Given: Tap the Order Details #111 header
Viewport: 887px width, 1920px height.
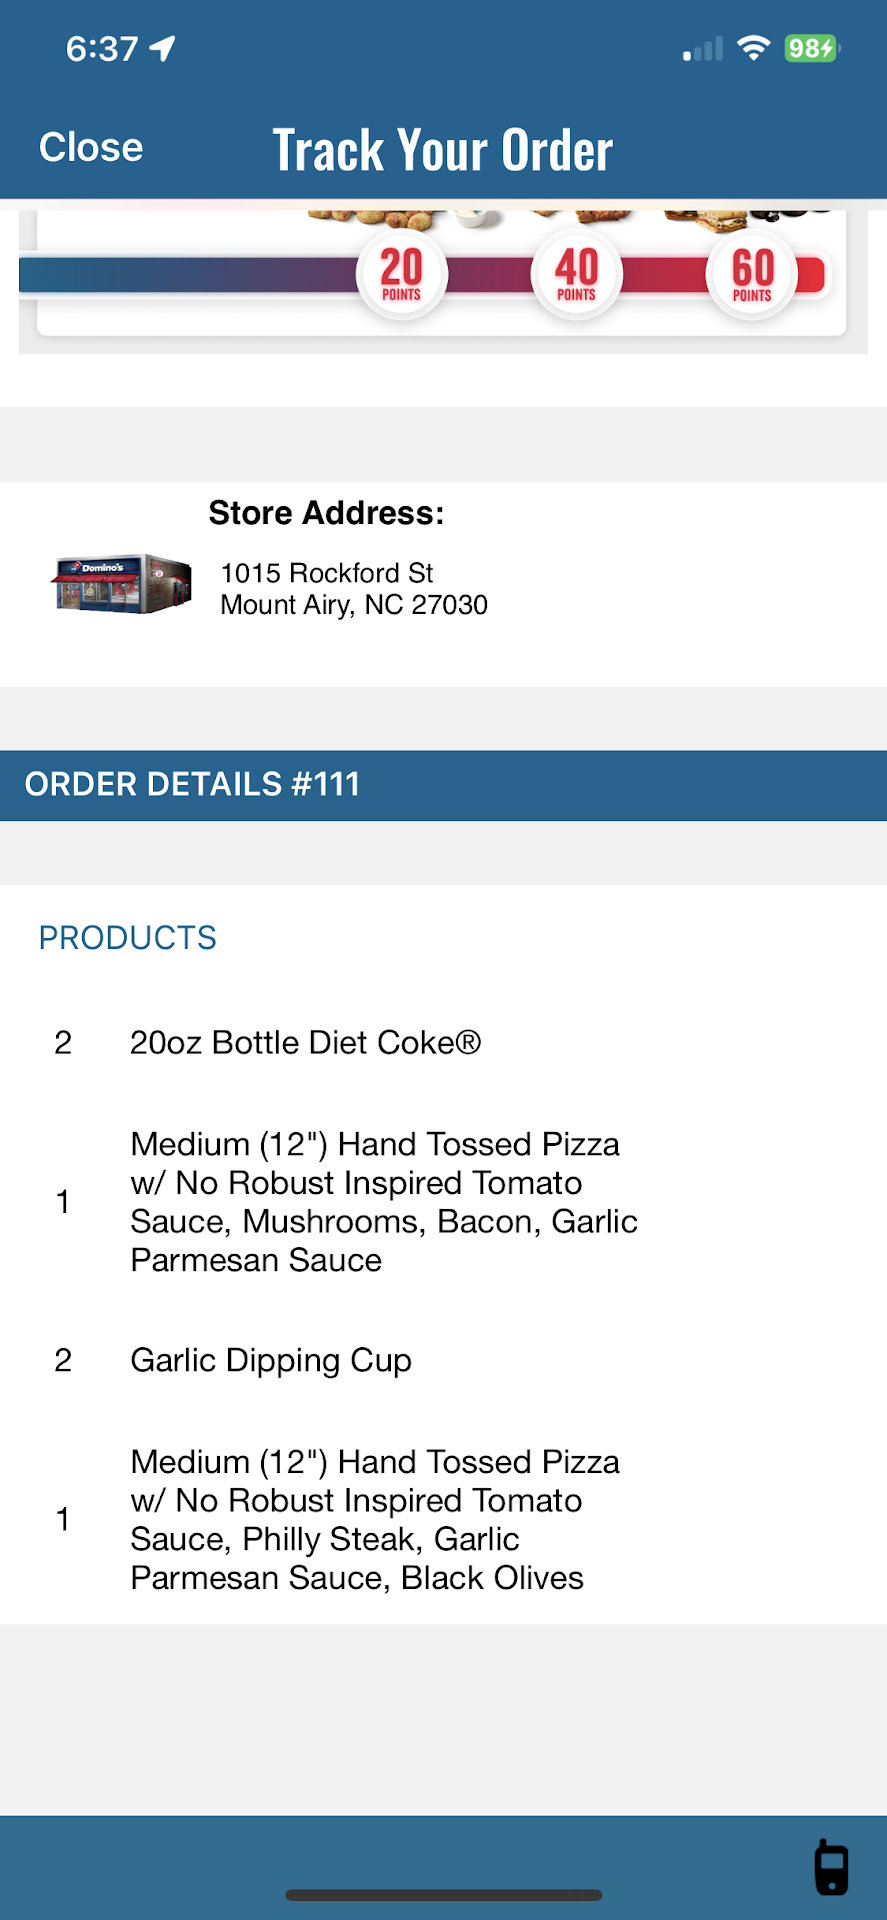Looking at the screenshot, I should [192, 785].
